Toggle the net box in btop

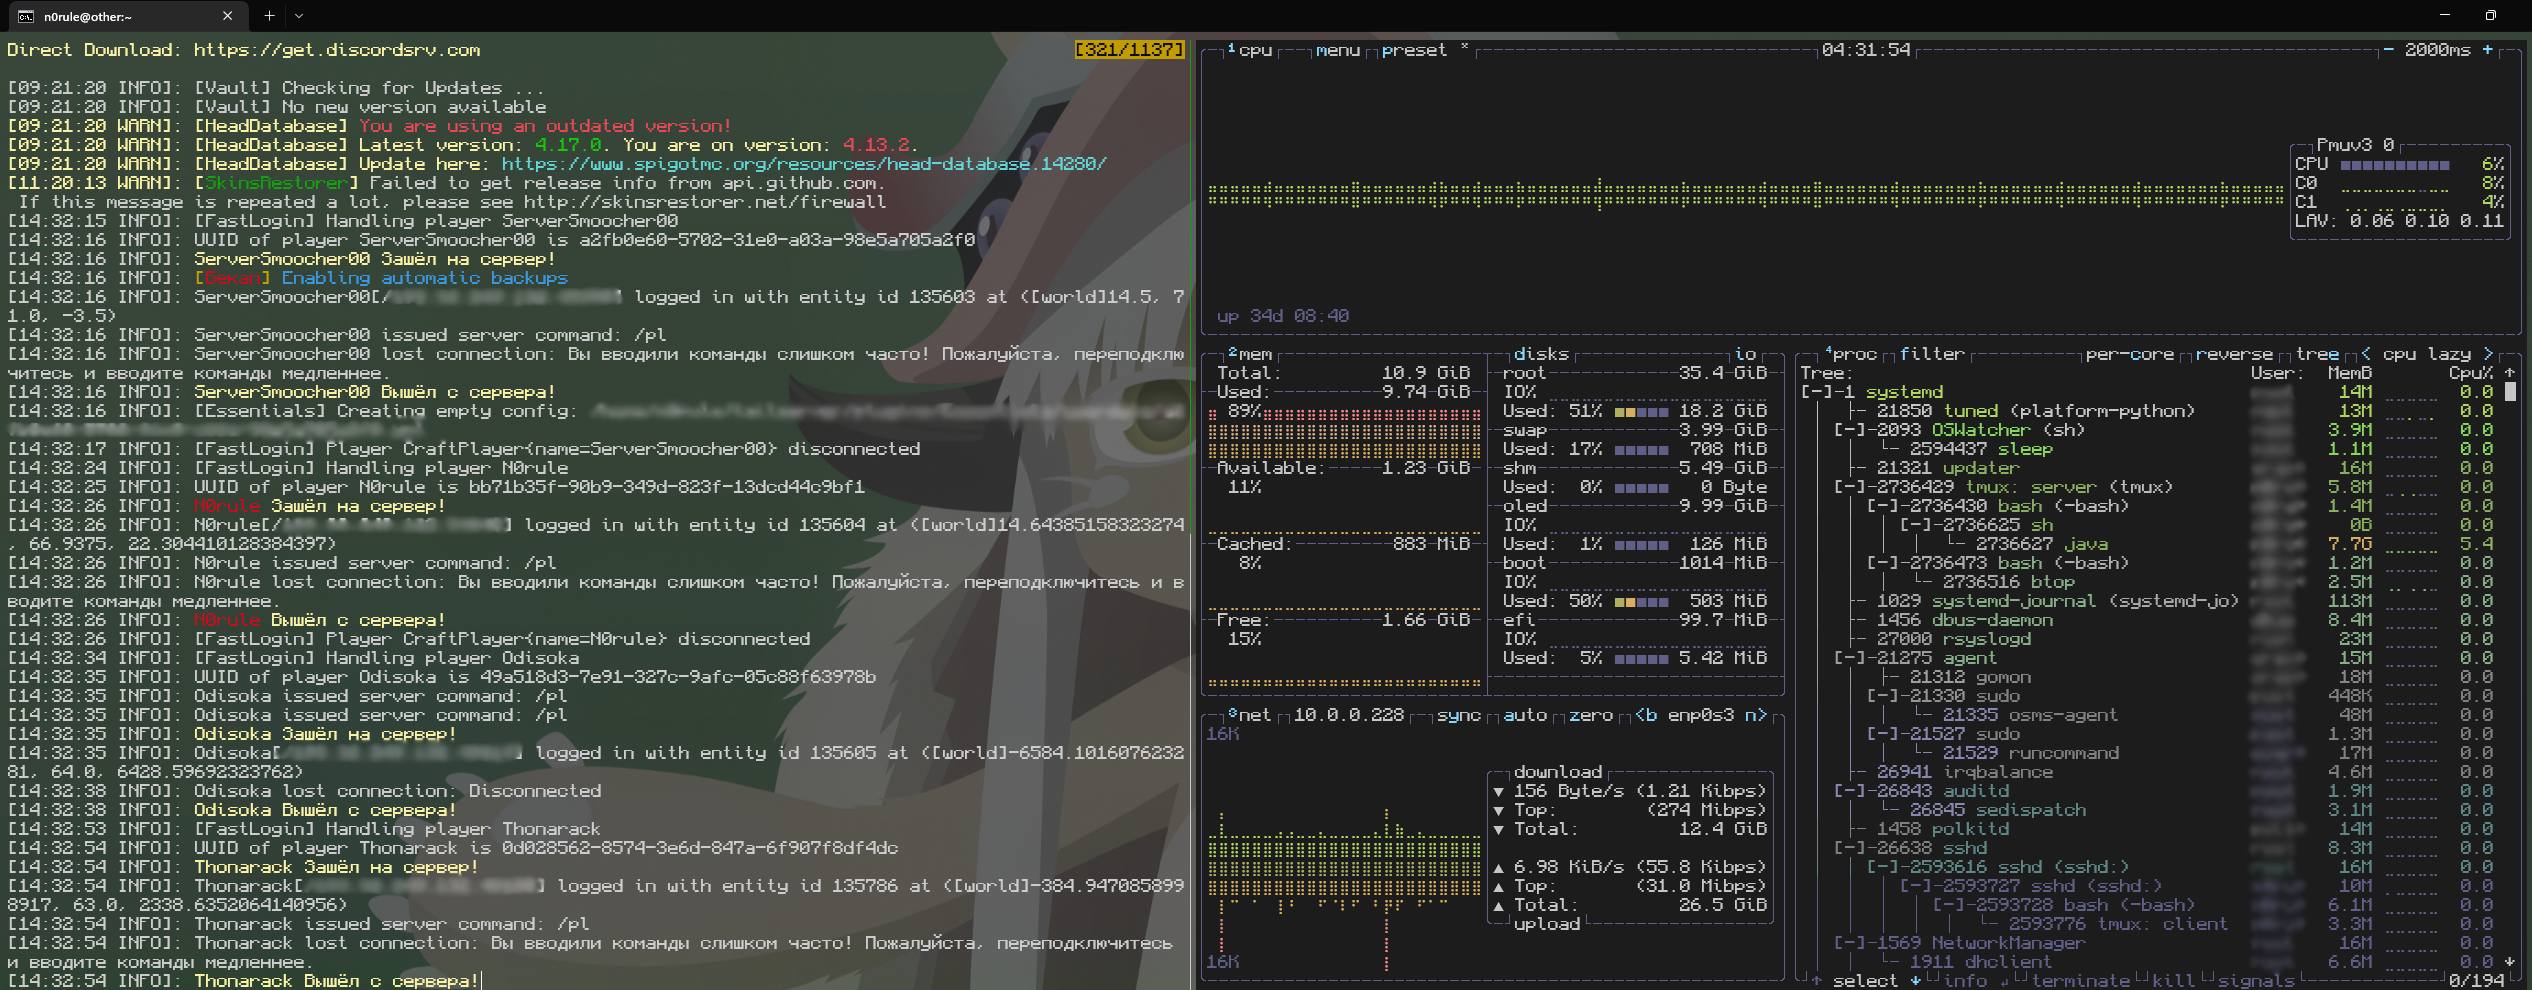1250,715
